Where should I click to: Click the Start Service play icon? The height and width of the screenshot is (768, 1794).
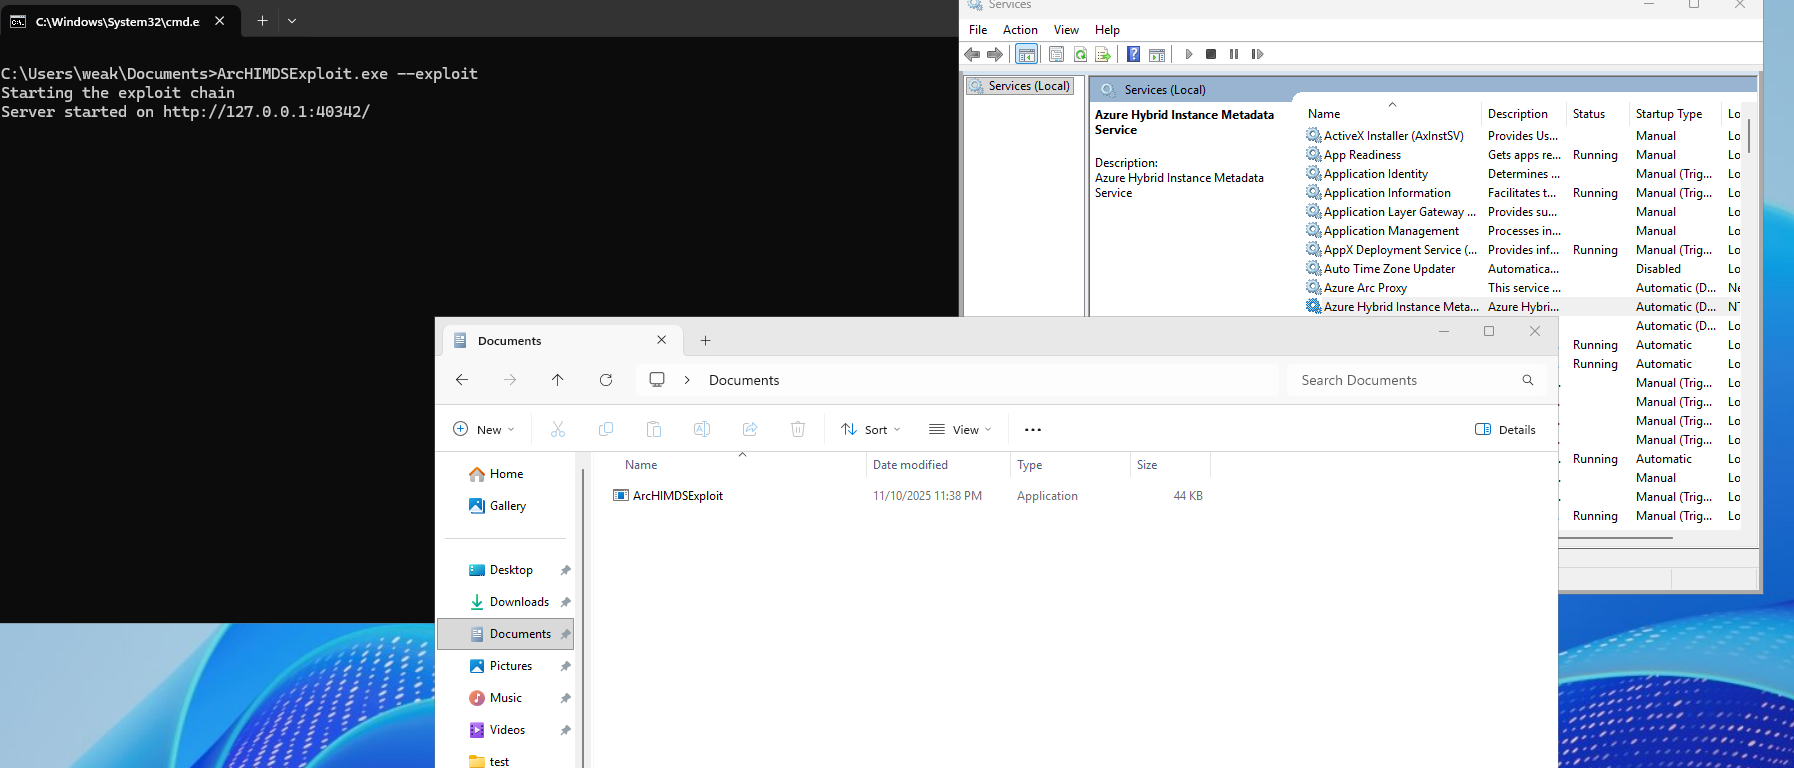tap(1188, 54)
